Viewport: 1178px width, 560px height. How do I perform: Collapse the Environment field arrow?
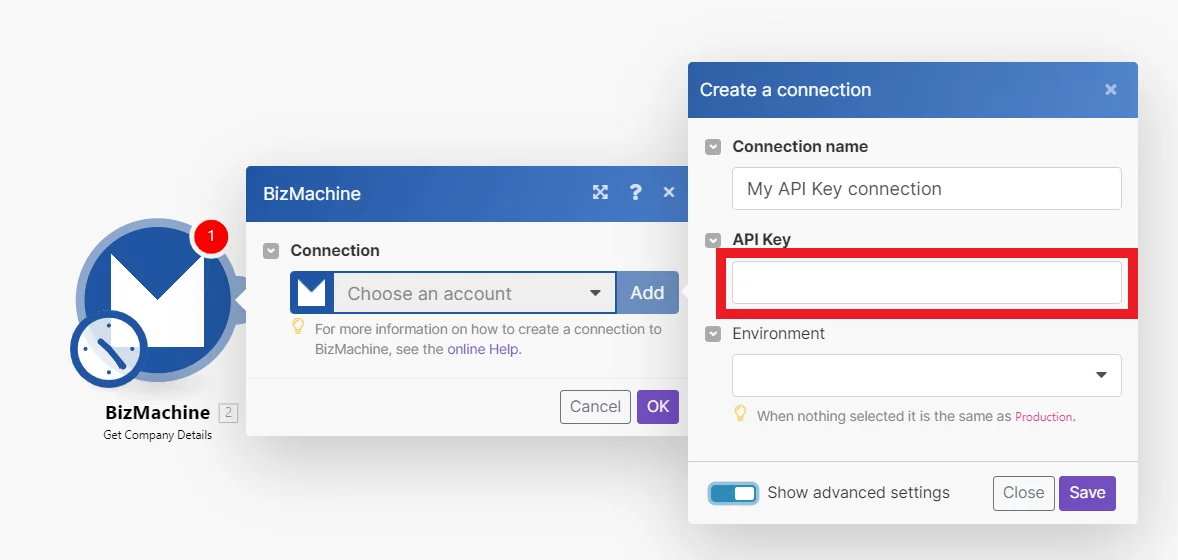tap(713, 334)
